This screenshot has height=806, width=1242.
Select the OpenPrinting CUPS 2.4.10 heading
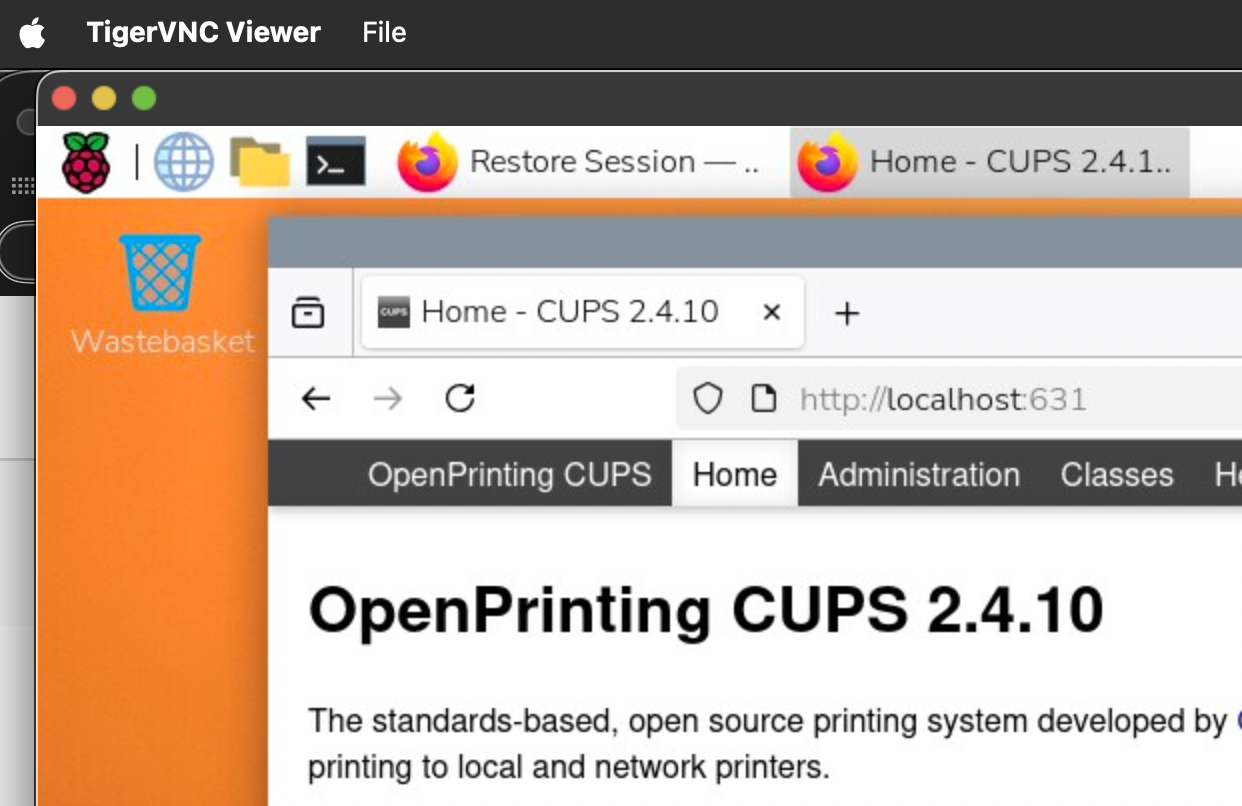(706, 610)
